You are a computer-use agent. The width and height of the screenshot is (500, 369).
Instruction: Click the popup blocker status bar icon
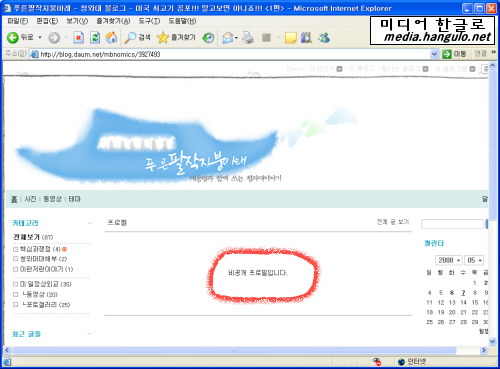click(377, 362)
